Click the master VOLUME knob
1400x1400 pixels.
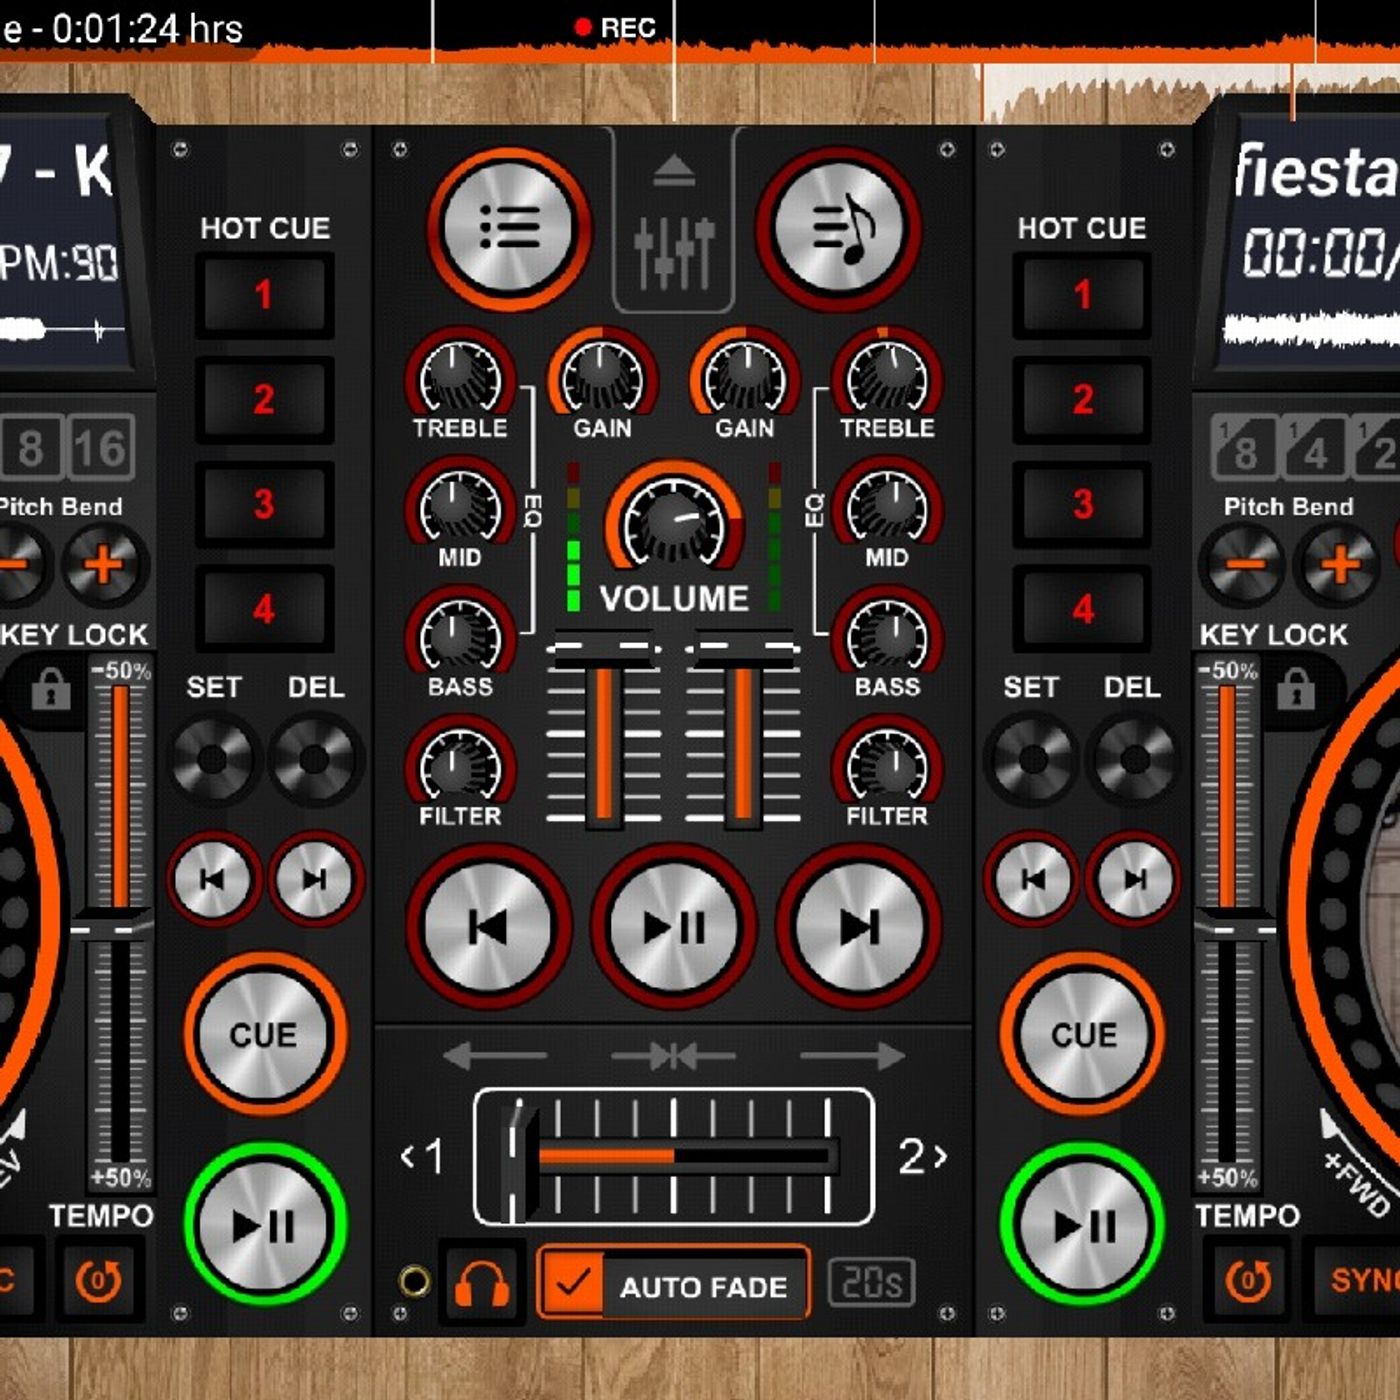(x=674, y=520)
